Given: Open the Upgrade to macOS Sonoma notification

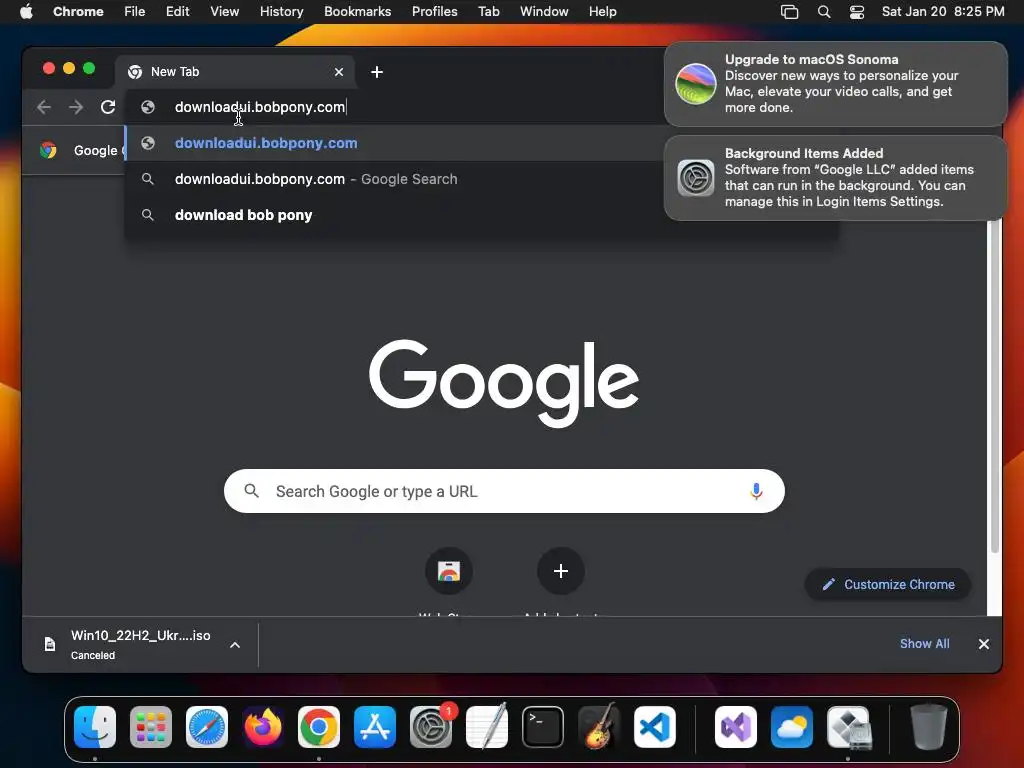Looking at the screenshot, I should (835, 84).
